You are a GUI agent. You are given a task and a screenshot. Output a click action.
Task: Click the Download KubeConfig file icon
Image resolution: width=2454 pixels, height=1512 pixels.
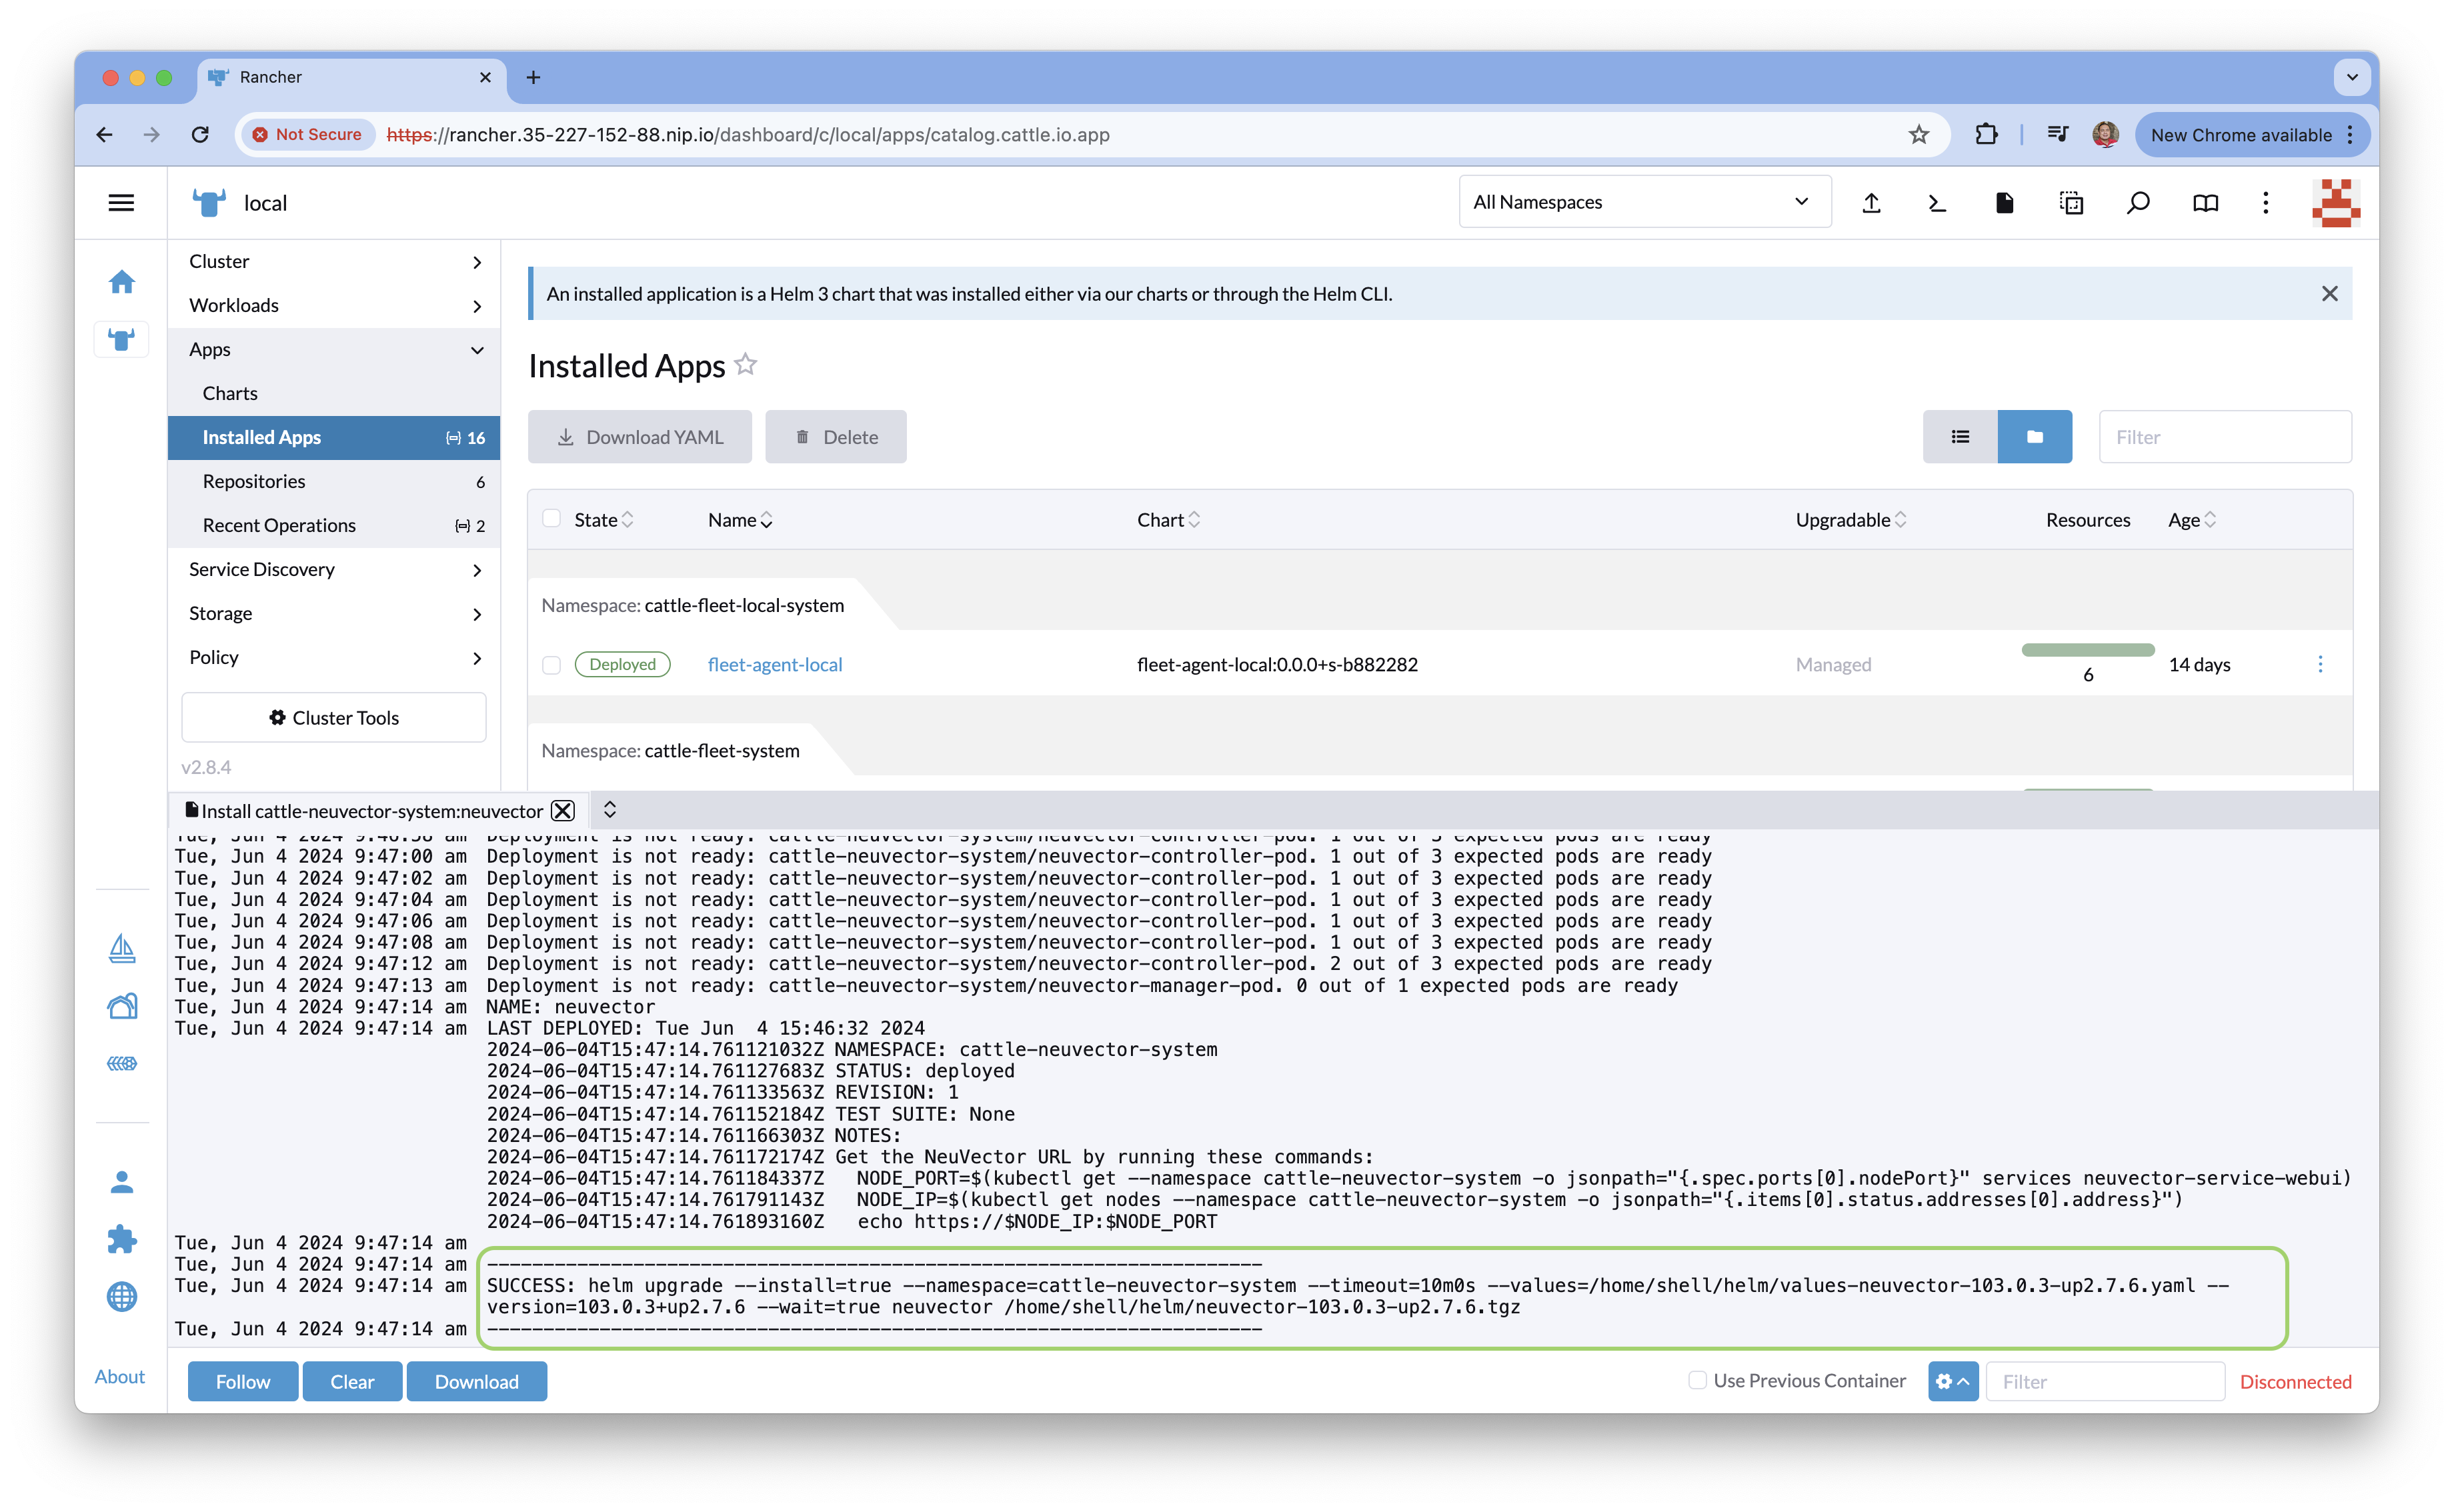tap(2004, 203)
